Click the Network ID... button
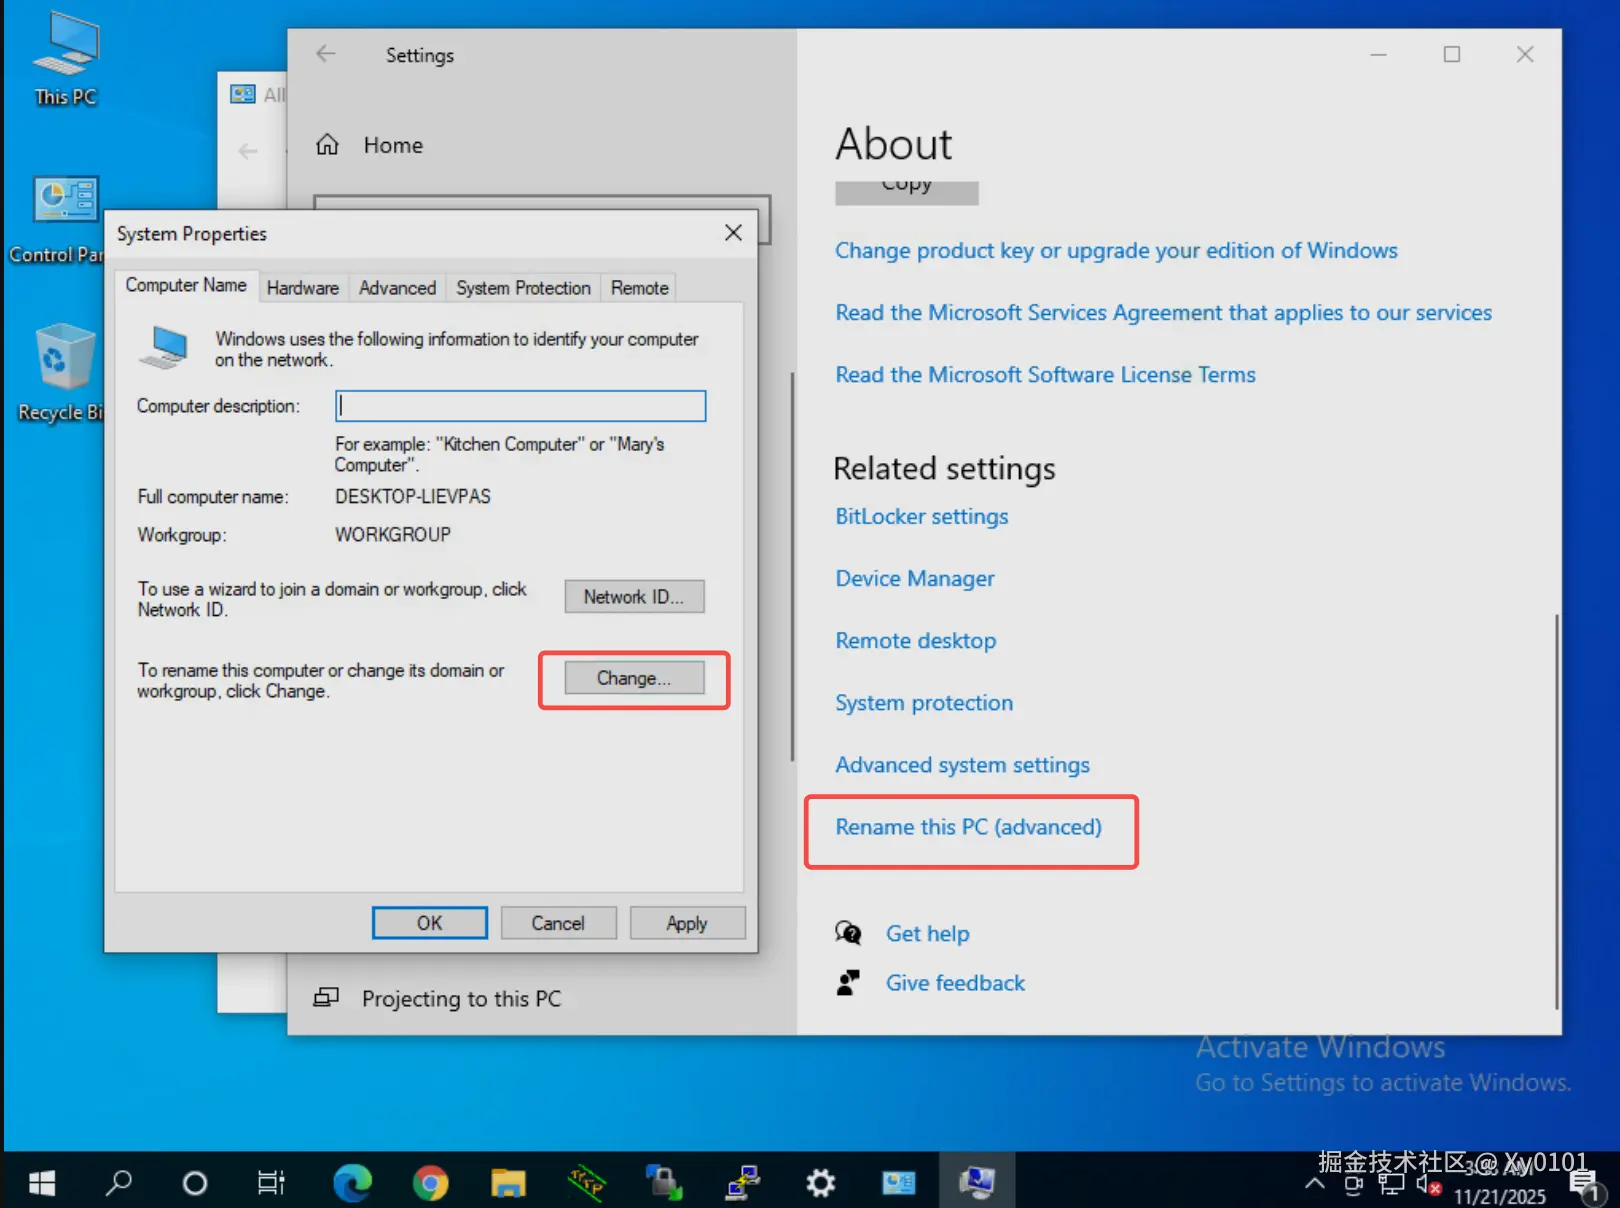 click(634, 597)
